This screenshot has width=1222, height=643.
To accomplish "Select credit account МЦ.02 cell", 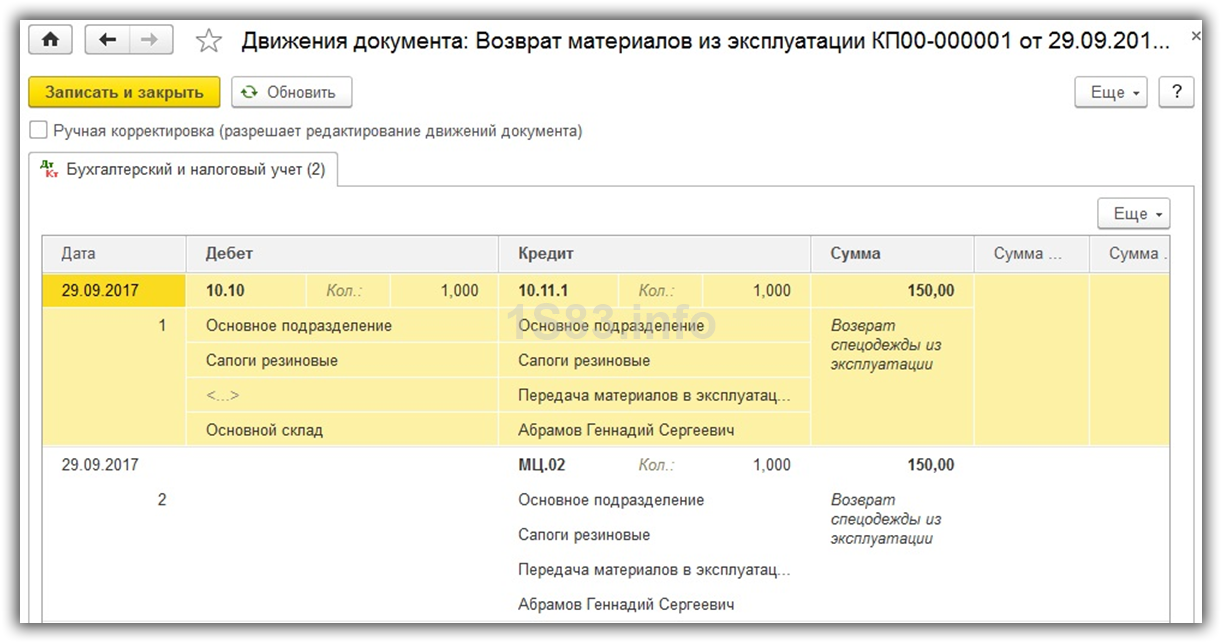I will 543,465.
